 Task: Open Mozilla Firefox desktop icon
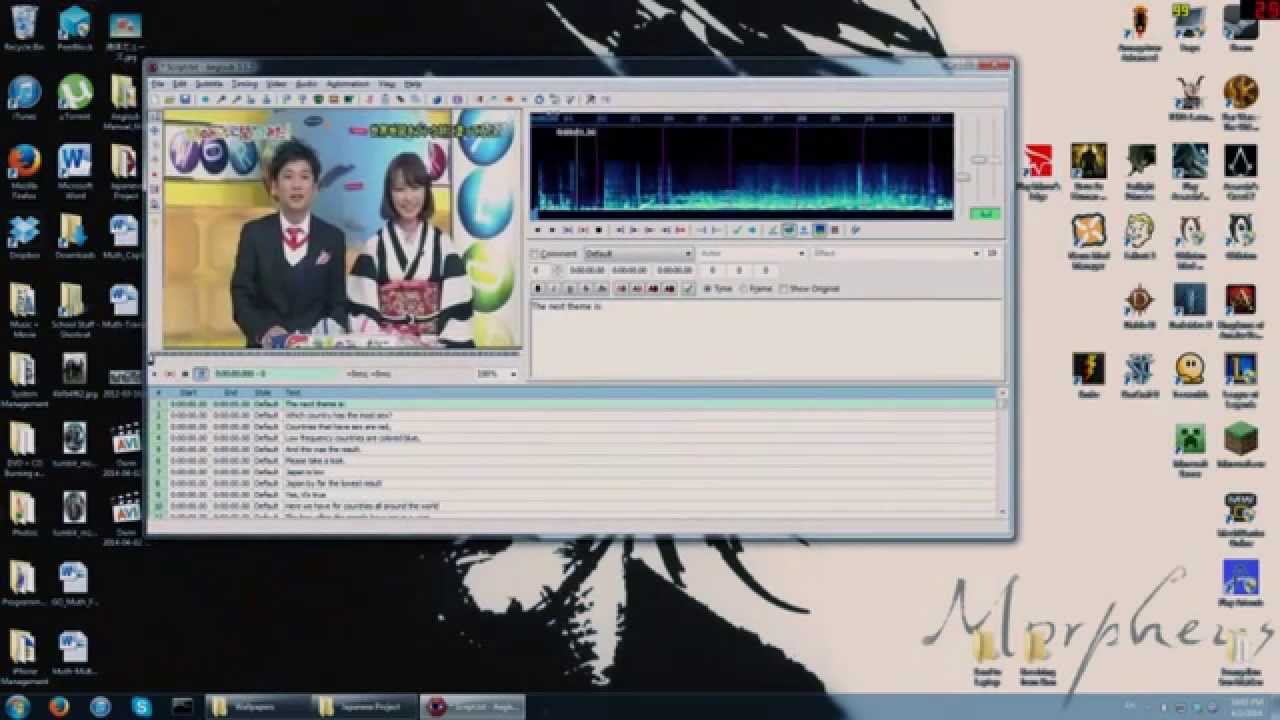click(x=24, y=171)
